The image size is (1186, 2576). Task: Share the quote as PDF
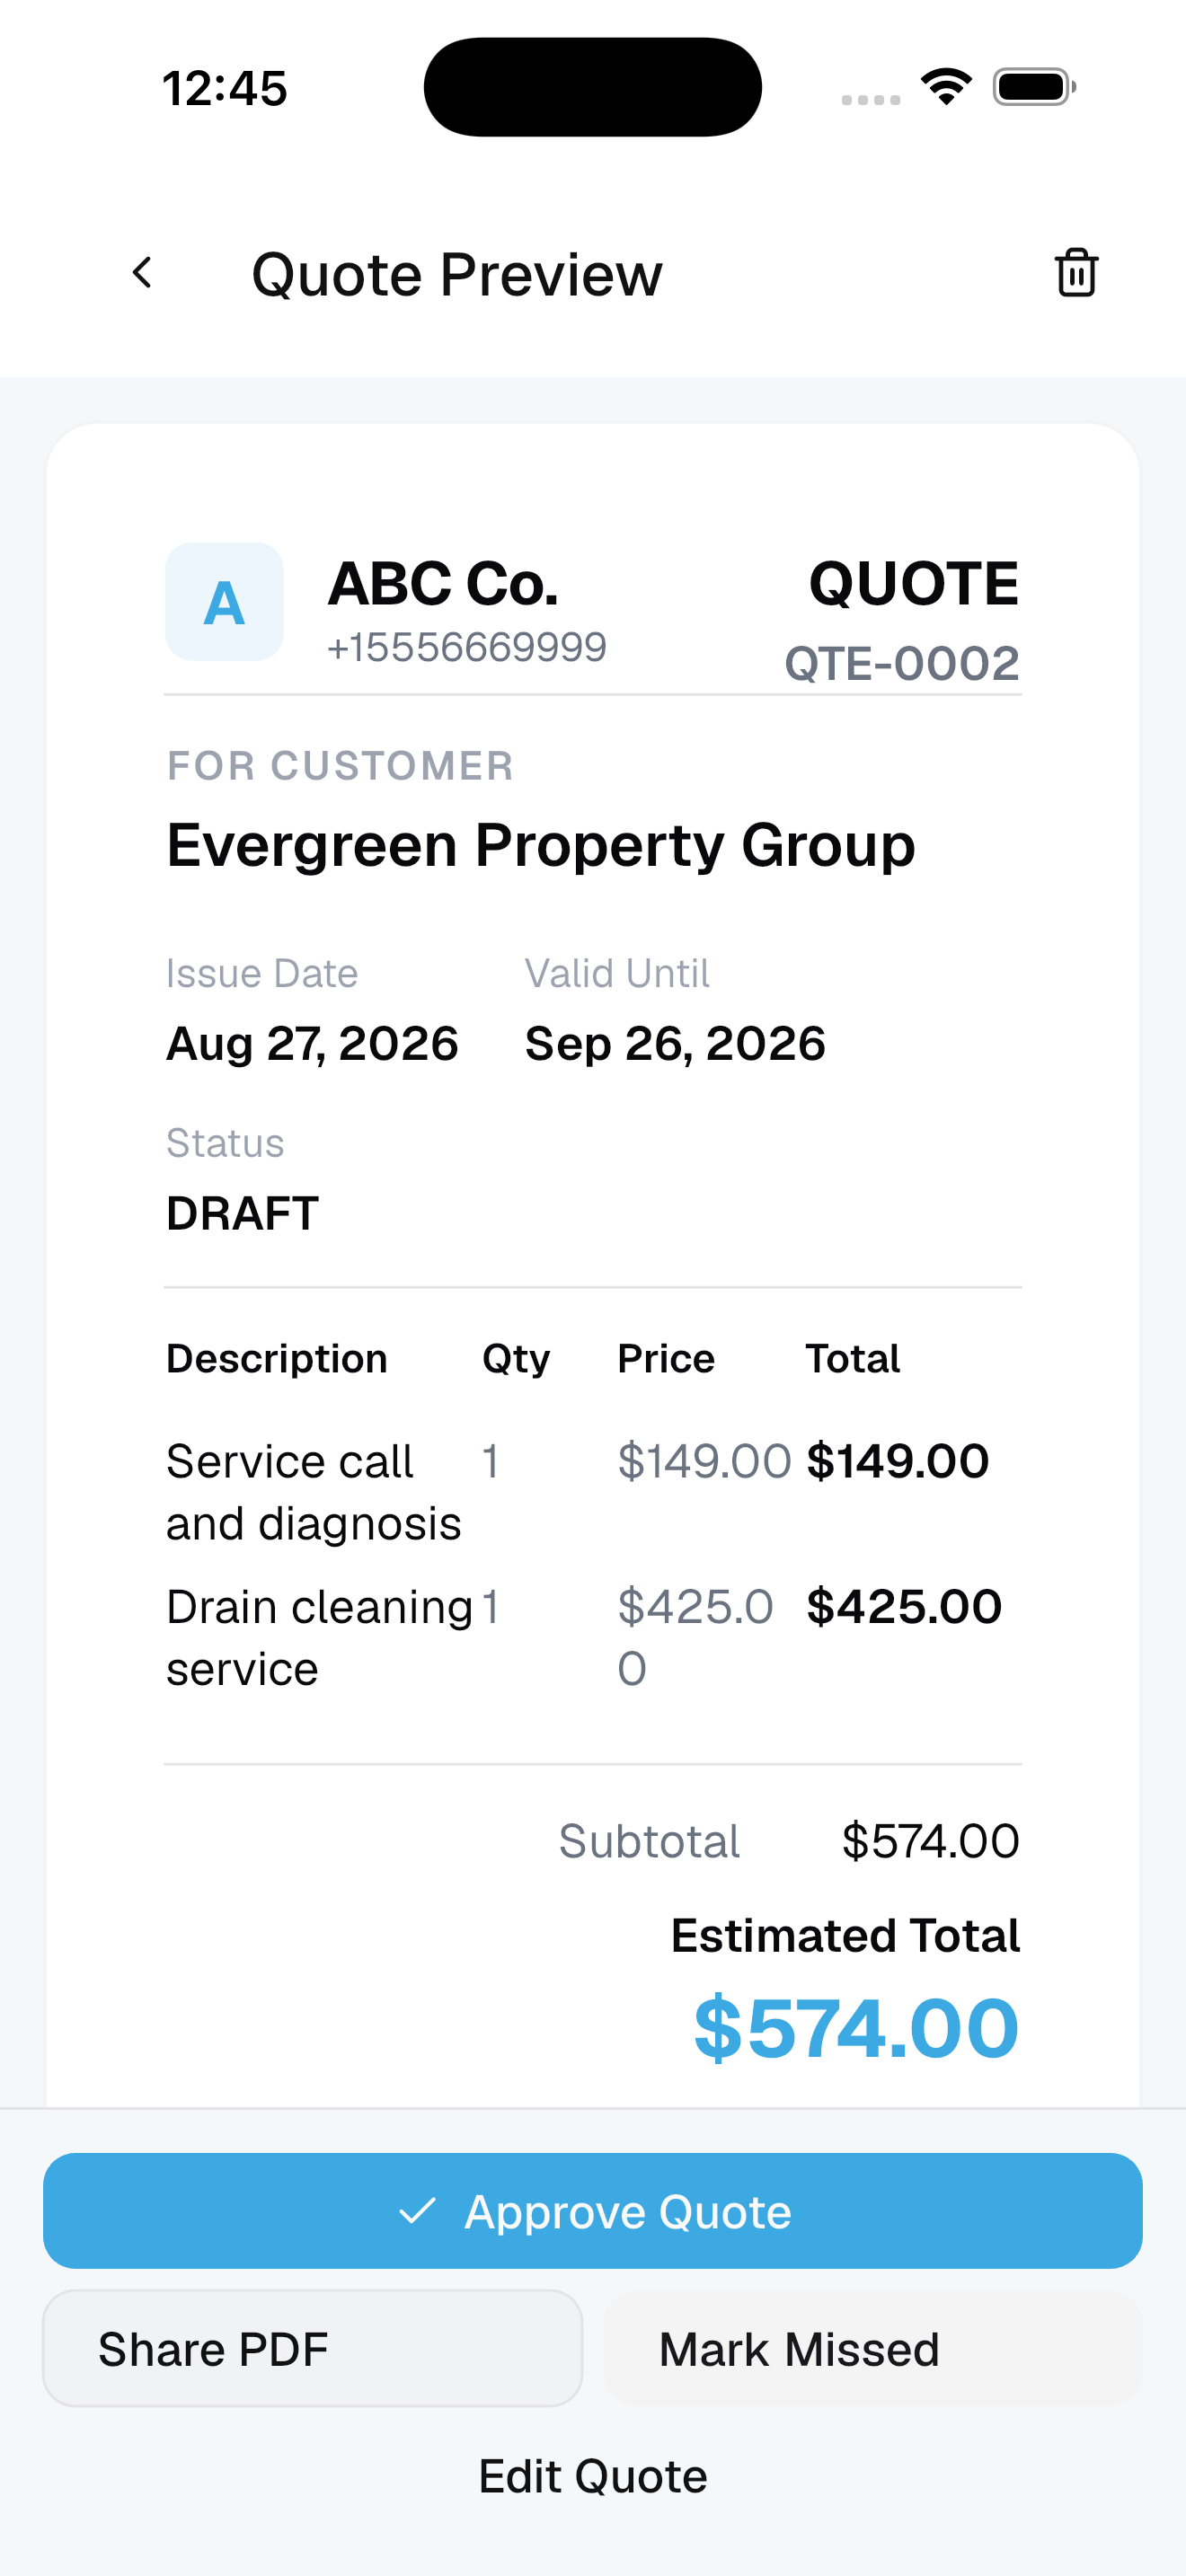(x=313, y=2348)
